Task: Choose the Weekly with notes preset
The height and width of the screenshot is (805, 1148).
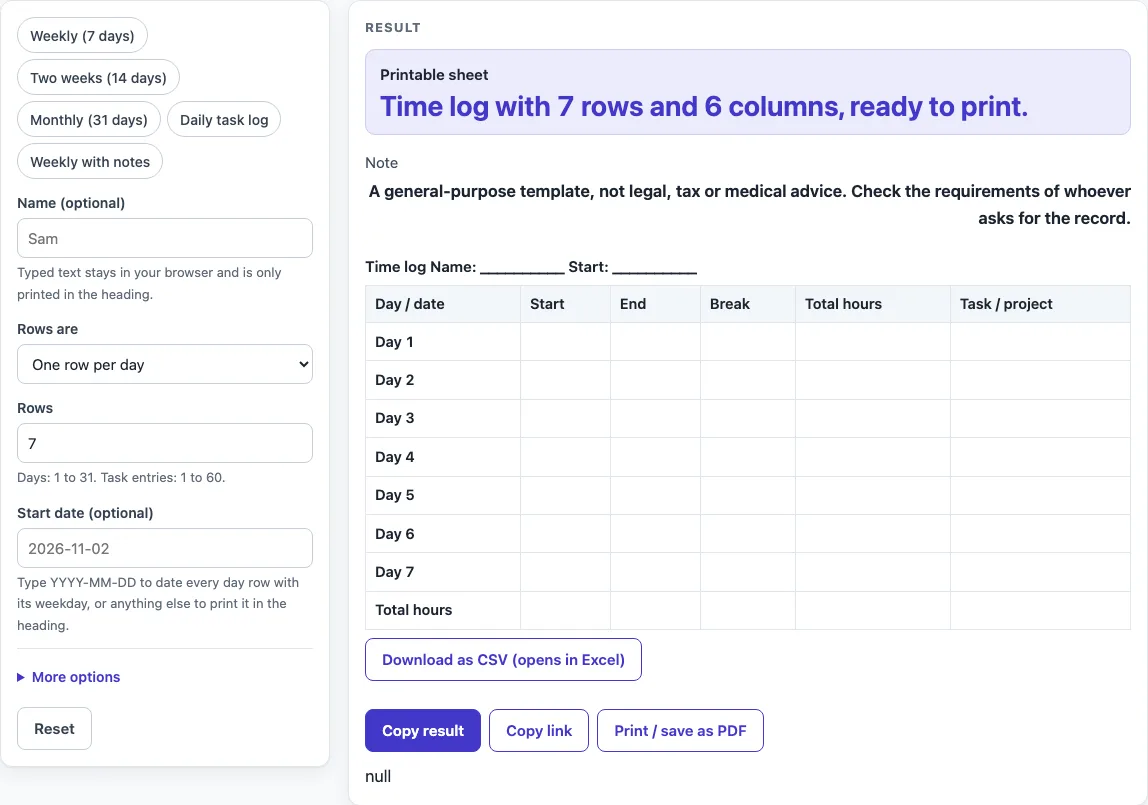Action: 90,162
